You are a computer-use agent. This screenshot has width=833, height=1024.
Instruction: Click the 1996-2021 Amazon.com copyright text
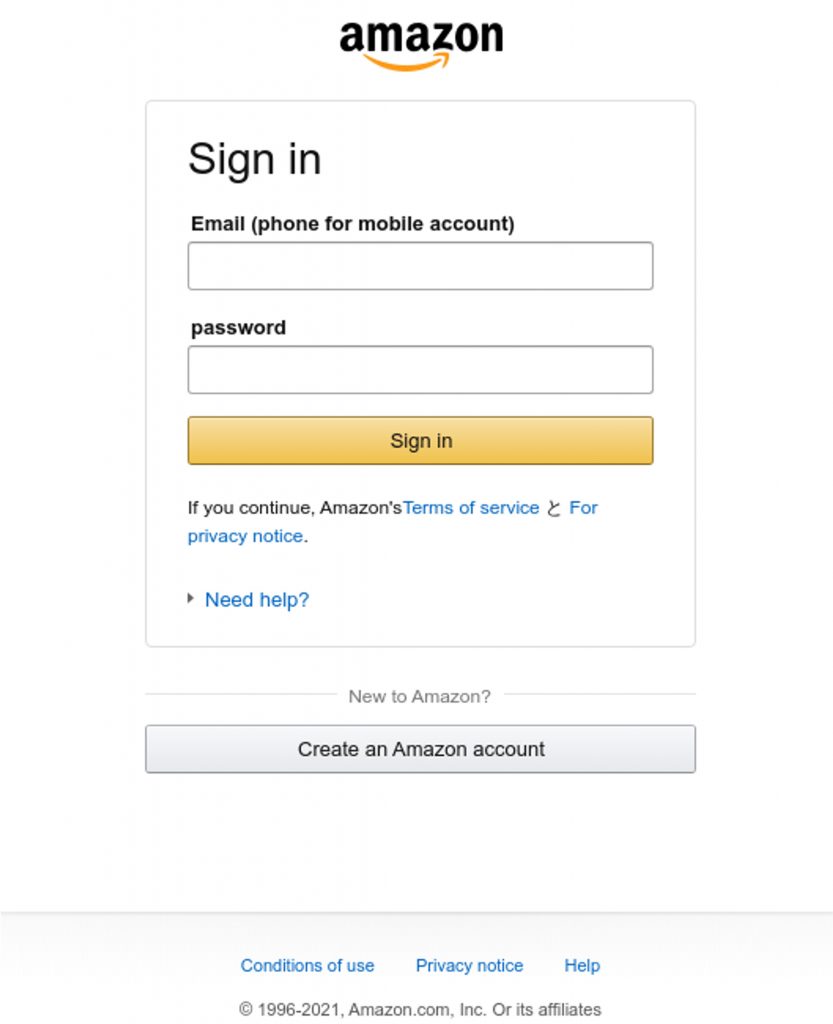[420, 1009]
